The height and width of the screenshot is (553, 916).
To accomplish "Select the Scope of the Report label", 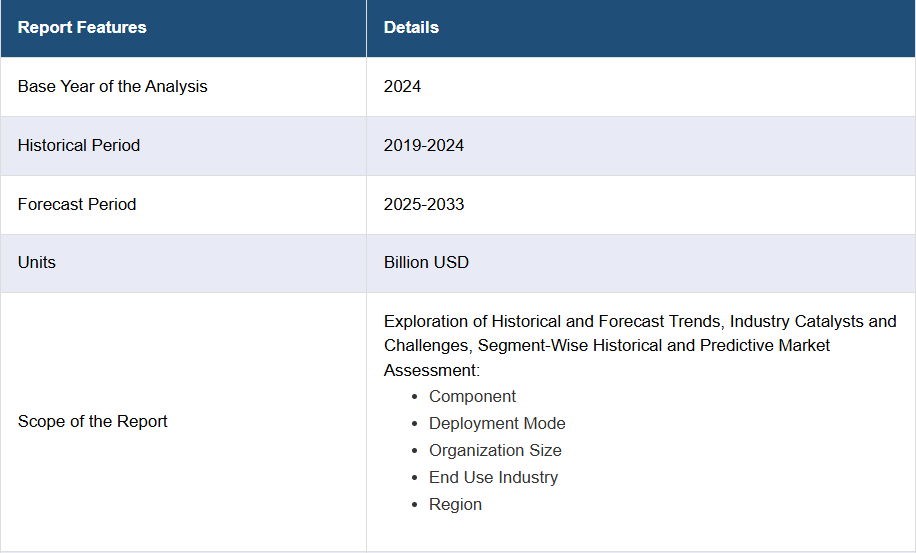I will tap(92, 422).
